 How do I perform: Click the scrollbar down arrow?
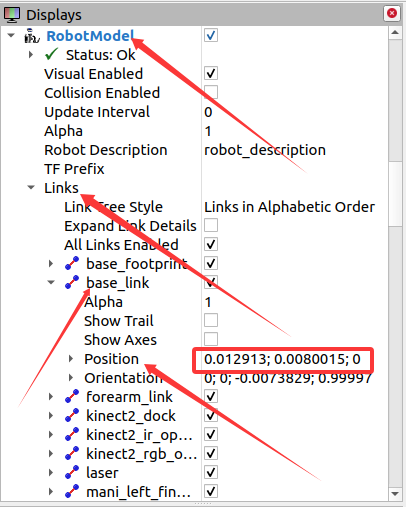click(x=395, y=494)
